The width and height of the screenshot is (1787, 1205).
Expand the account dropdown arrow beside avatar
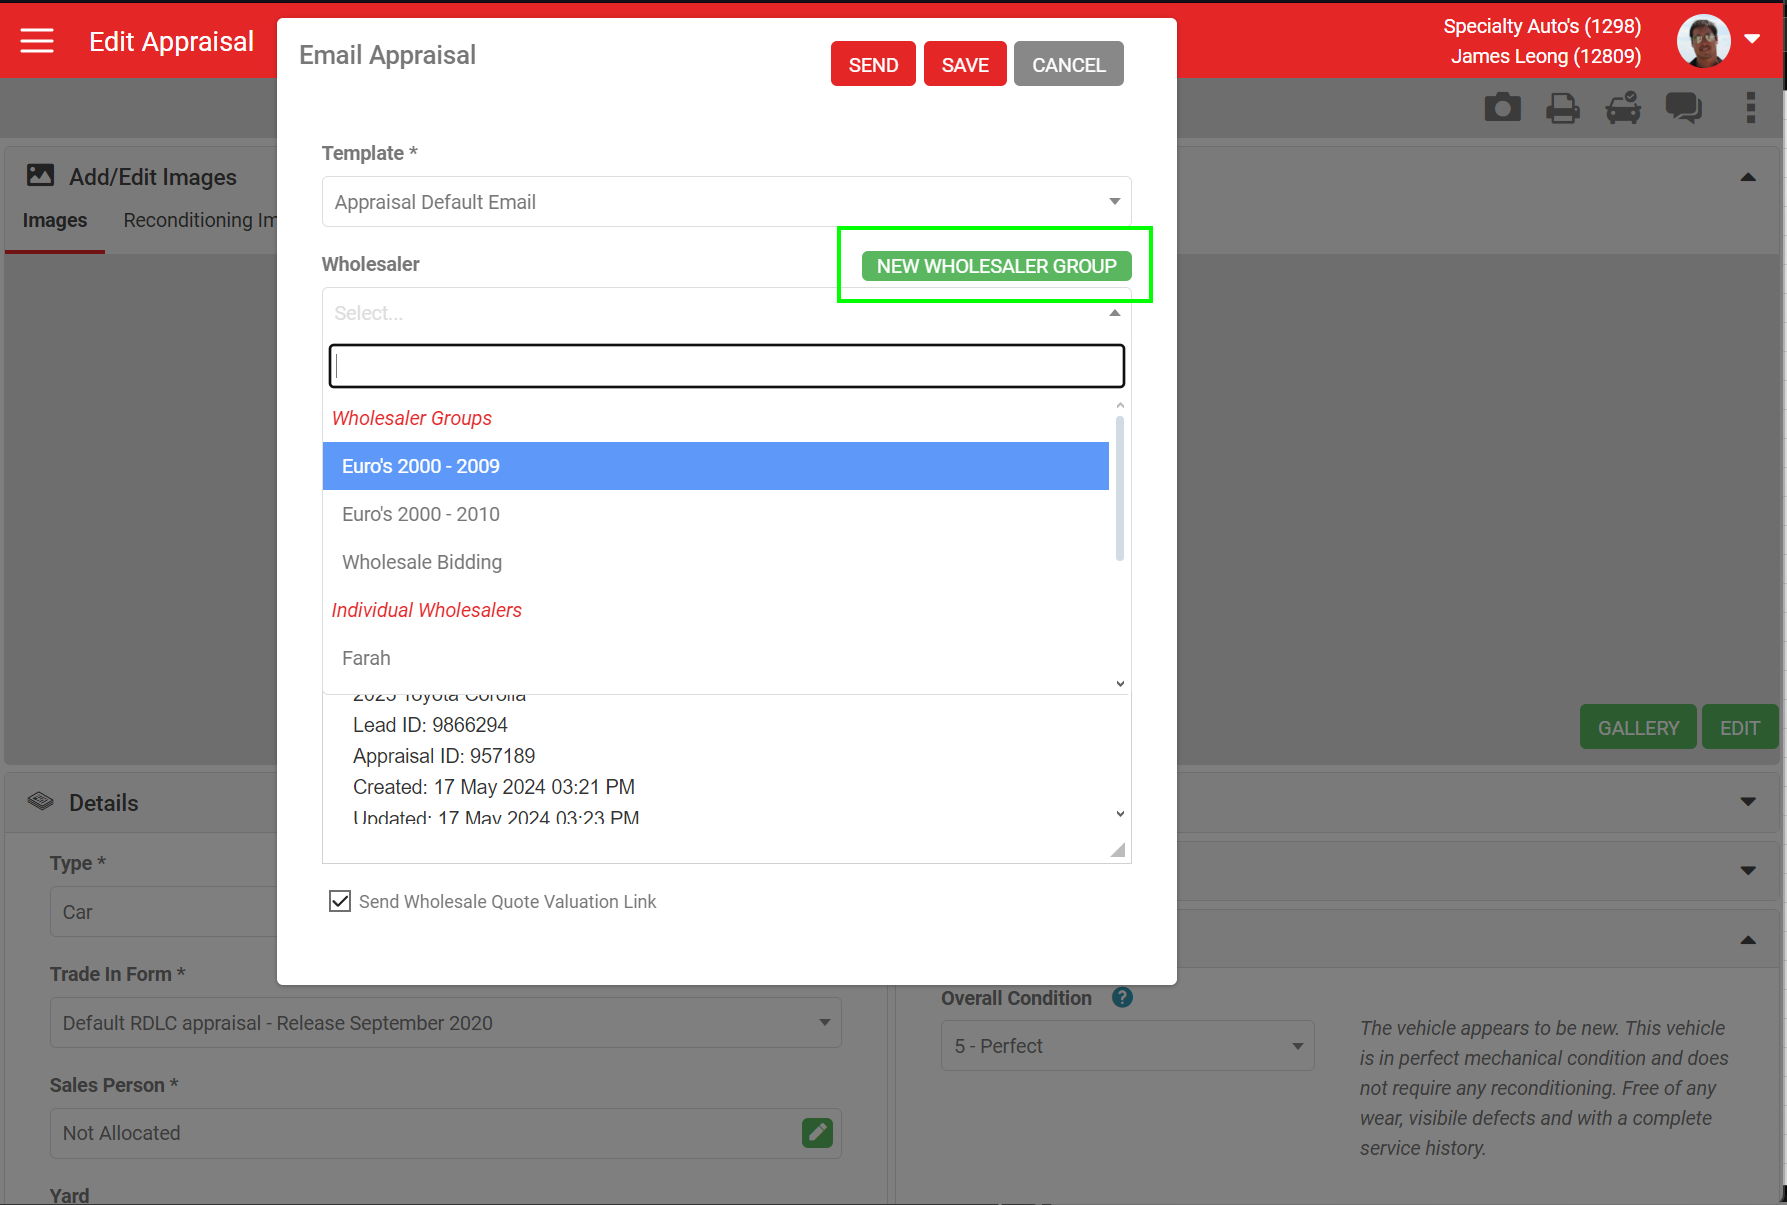pyautogui.click(x=1752, y=39)
